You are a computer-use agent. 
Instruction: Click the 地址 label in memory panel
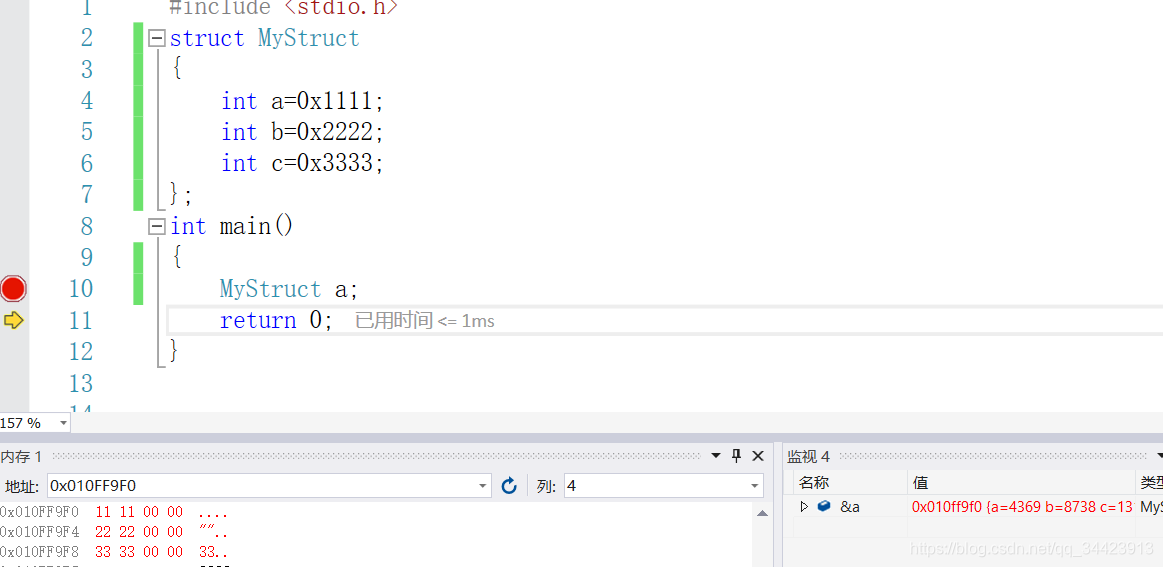[23, 487]
